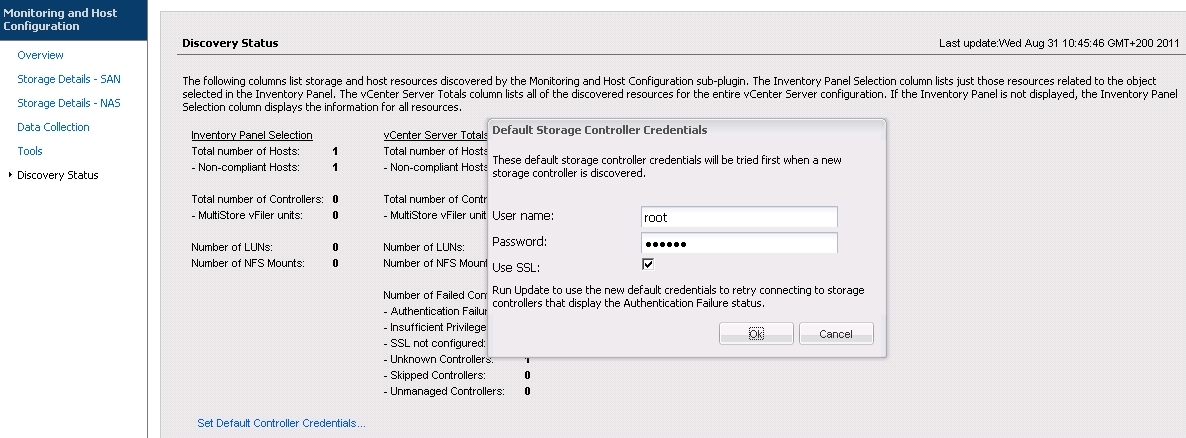Viewport: 1186px width, 438px height.
Task: Select the vCenter Server Totals header
Action: click(x=436, y=135)
